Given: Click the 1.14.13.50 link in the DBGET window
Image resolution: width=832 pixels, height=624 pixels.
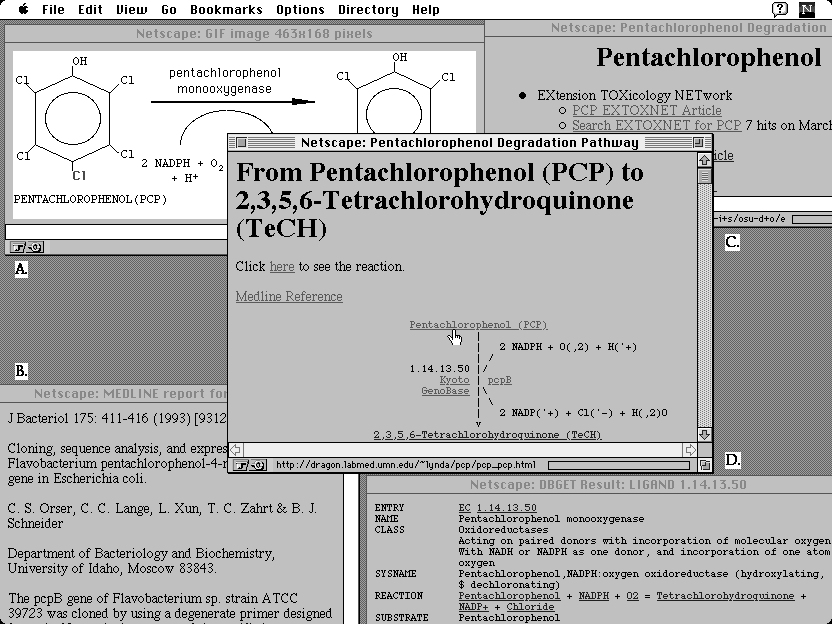Looking at the screenshot, I should (x=506, y=508).
